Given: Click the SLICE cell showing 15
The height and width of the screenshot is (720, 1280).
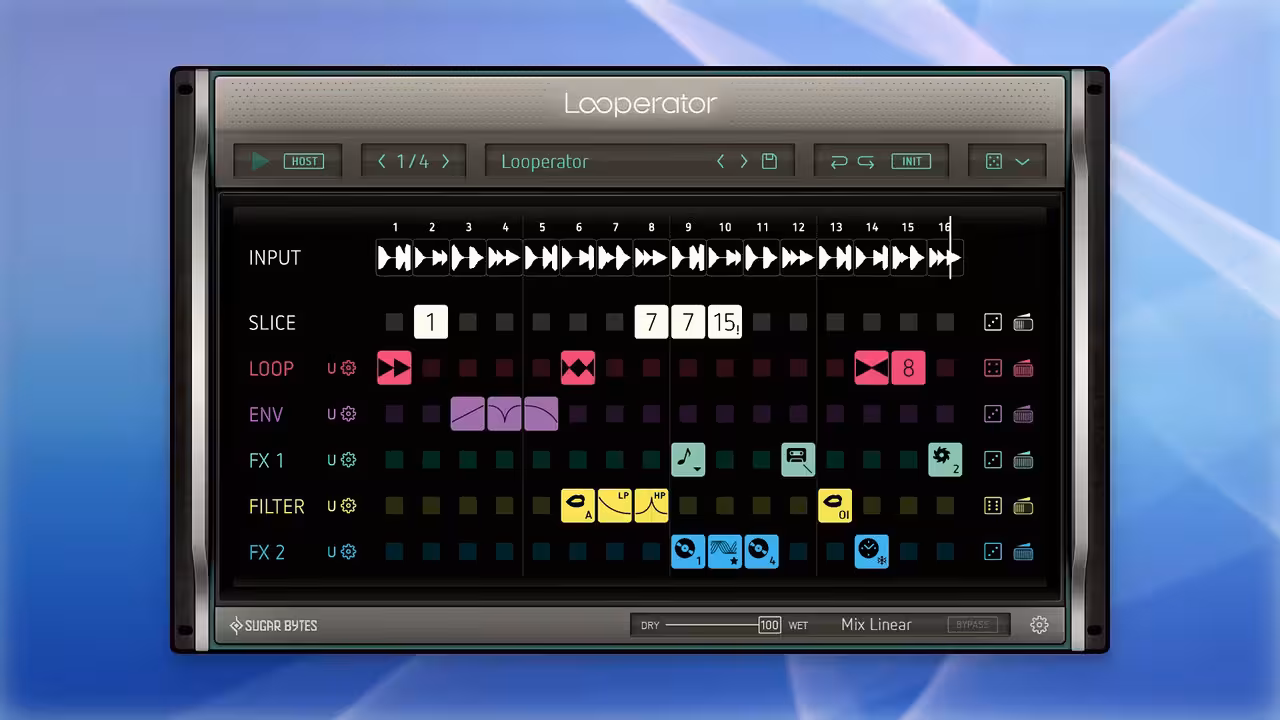Looking at the screenshot, I should (x=725, y=322).
